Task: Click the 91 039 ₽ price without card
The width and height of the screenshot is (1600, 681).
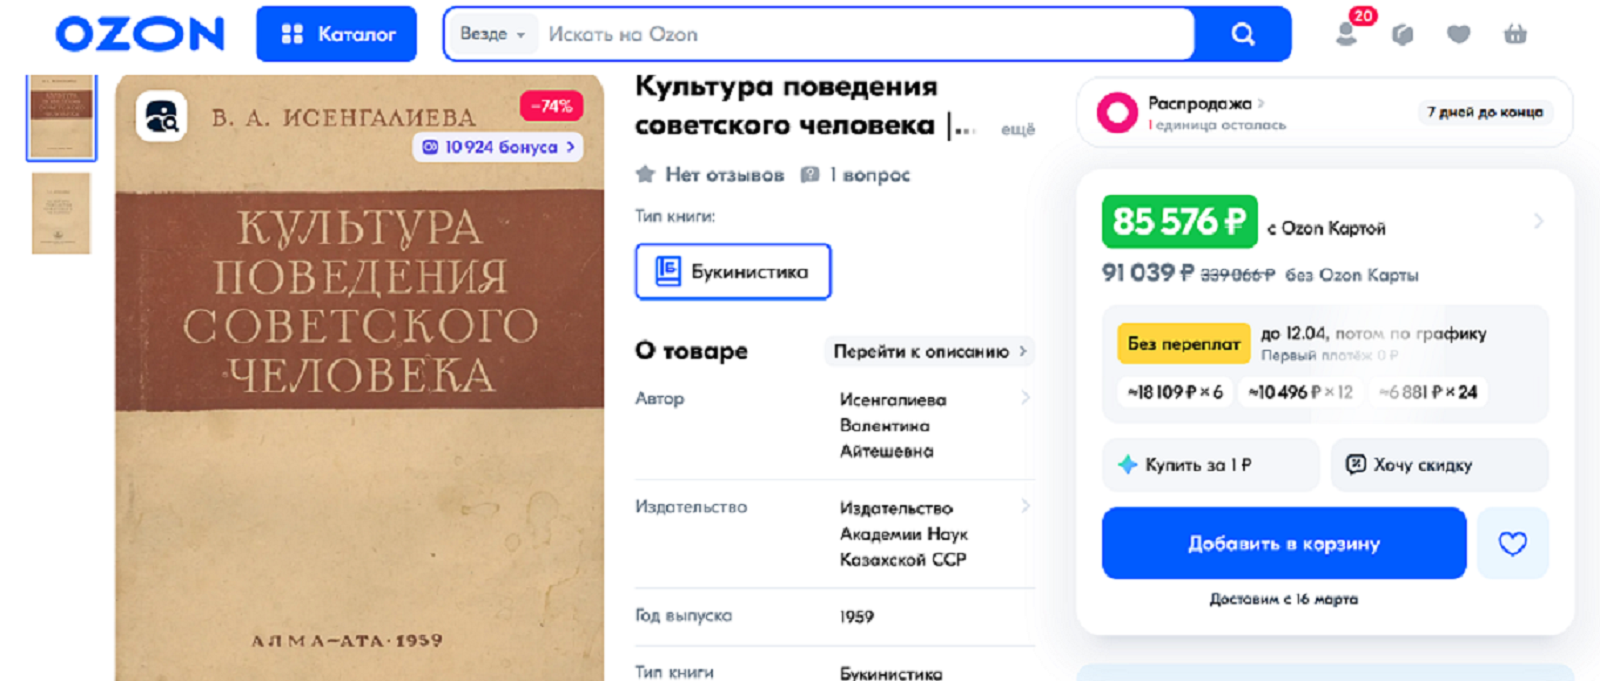Action: [1147, 273]
